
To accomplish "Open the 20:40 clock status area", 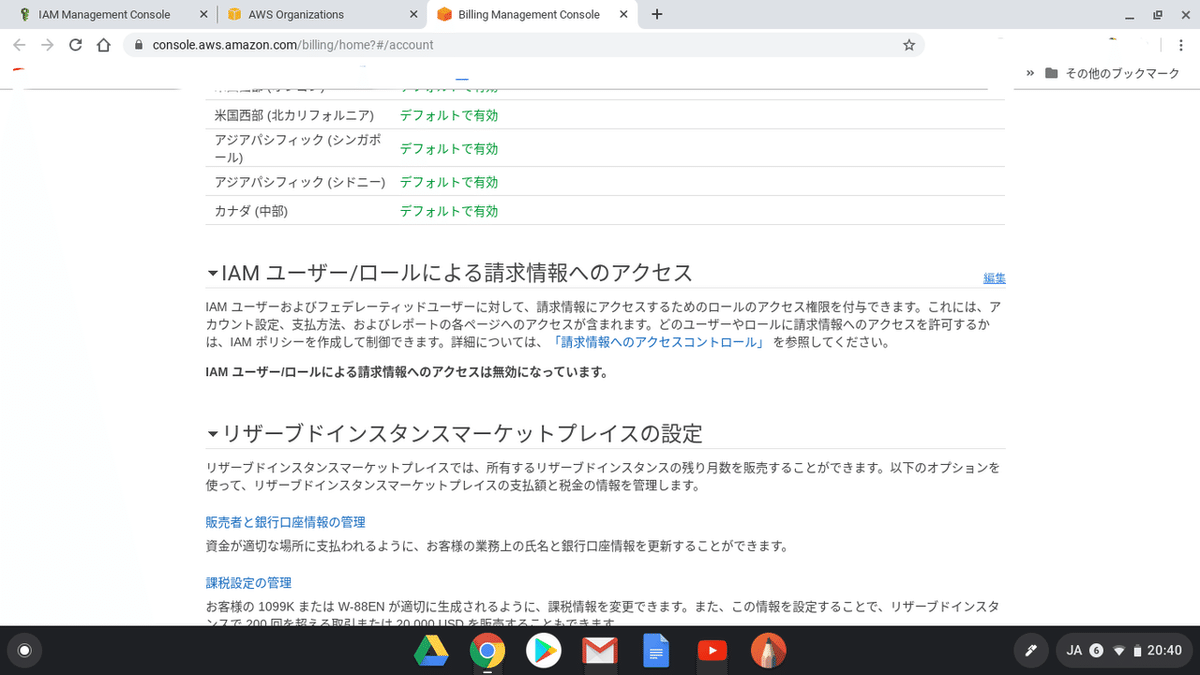I will pos(1164,651).
